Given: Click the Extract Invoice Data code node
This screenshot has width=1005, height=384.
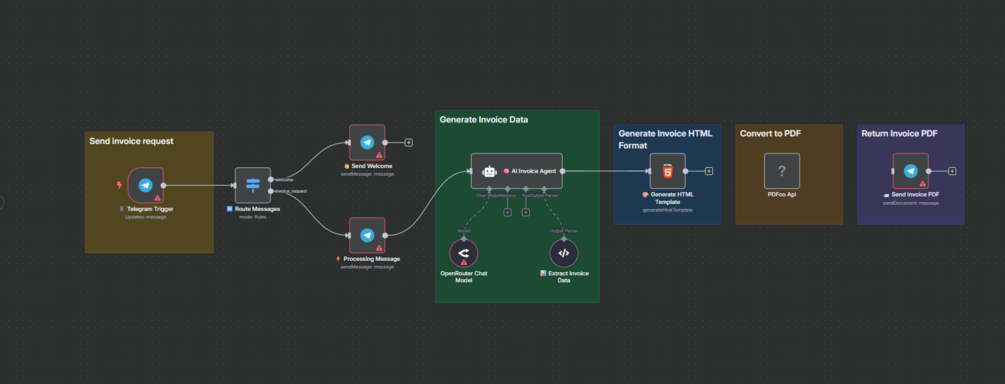Looking at the screenshot, I should [x=563, y=253].
